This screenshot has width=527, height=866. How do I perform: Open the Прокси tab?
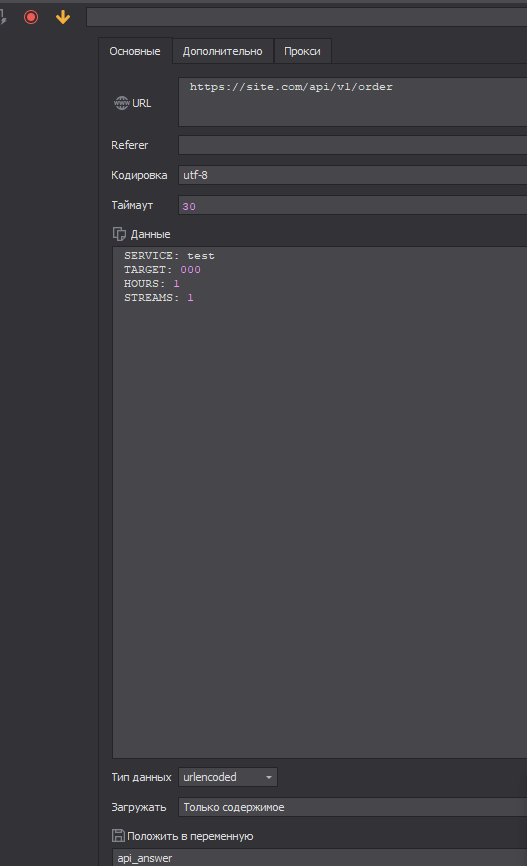coord(302,51)
